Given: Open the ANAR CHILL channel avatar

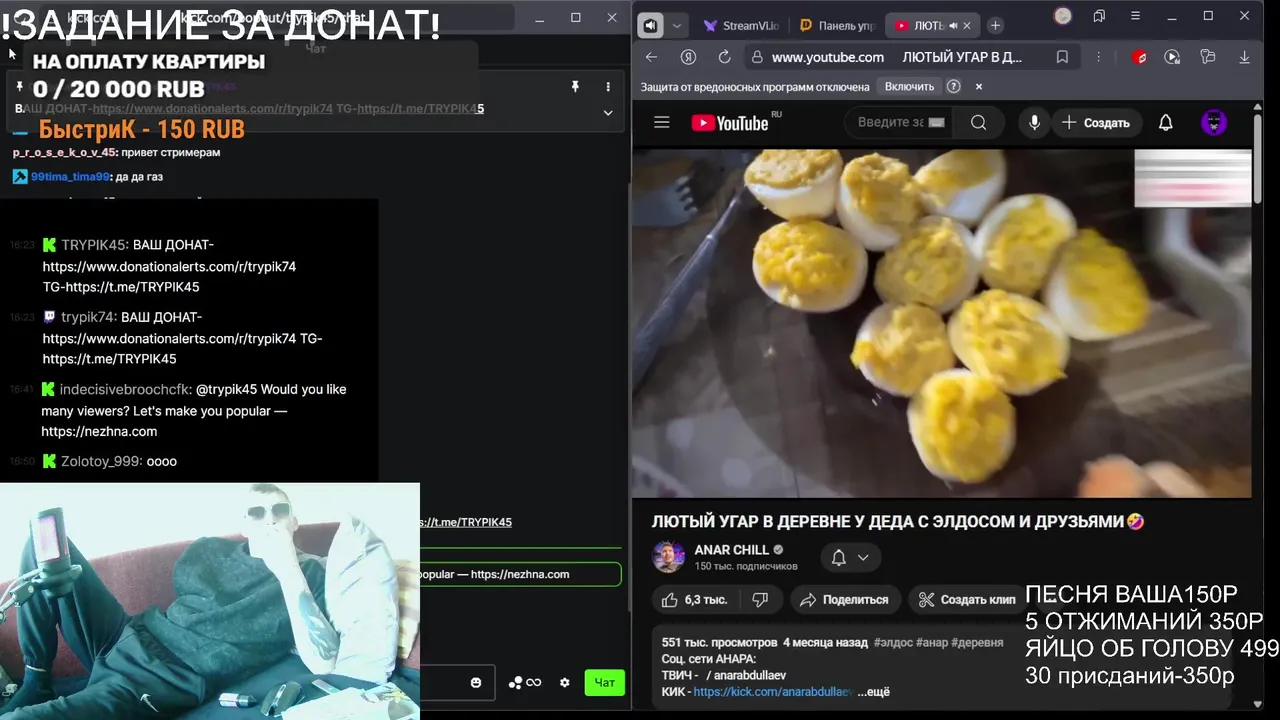Looking at the screenshot, I should click(668, 557).
